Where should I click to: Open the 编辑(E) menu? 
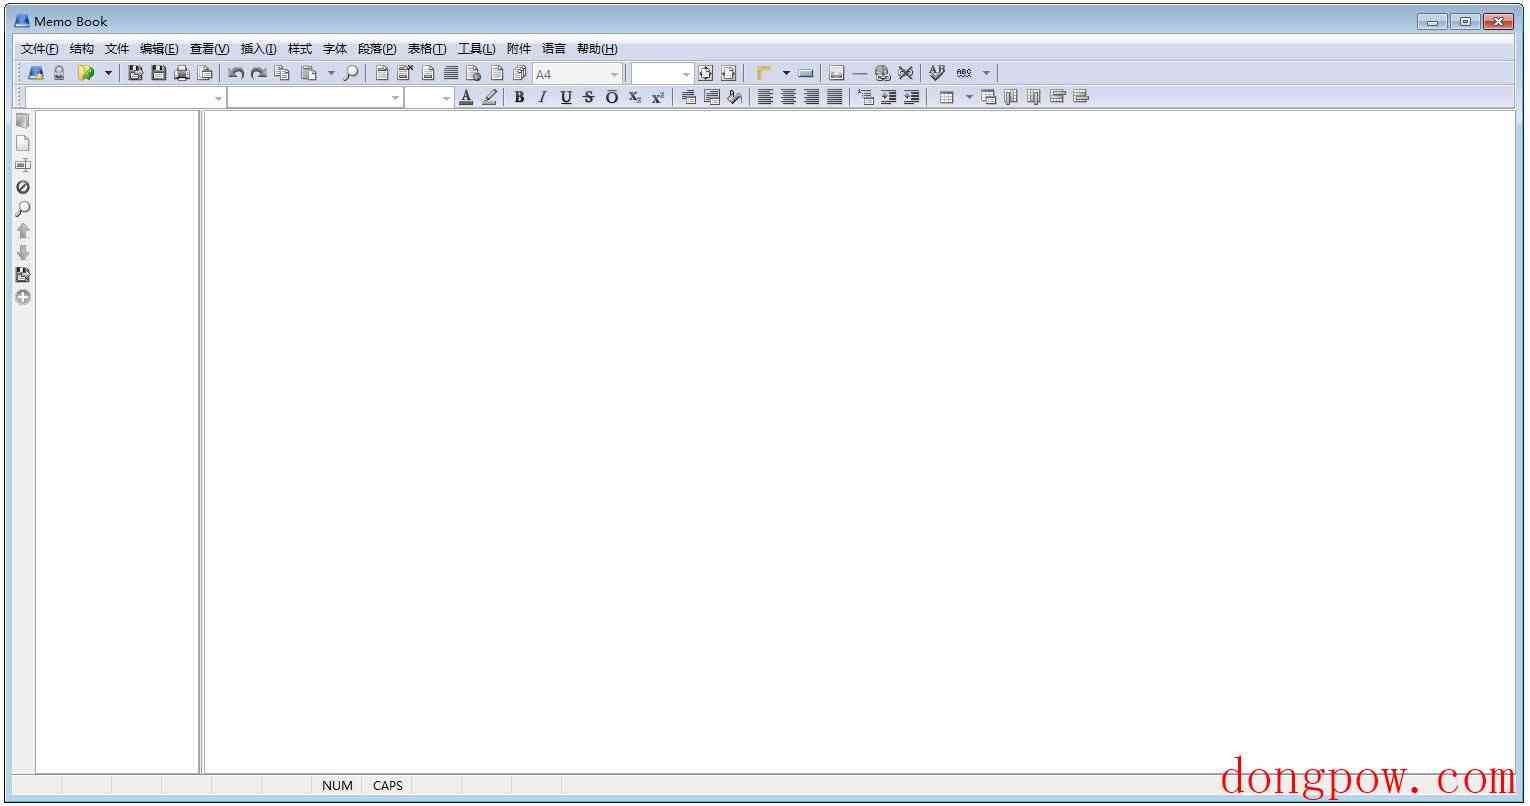(159, 49)
